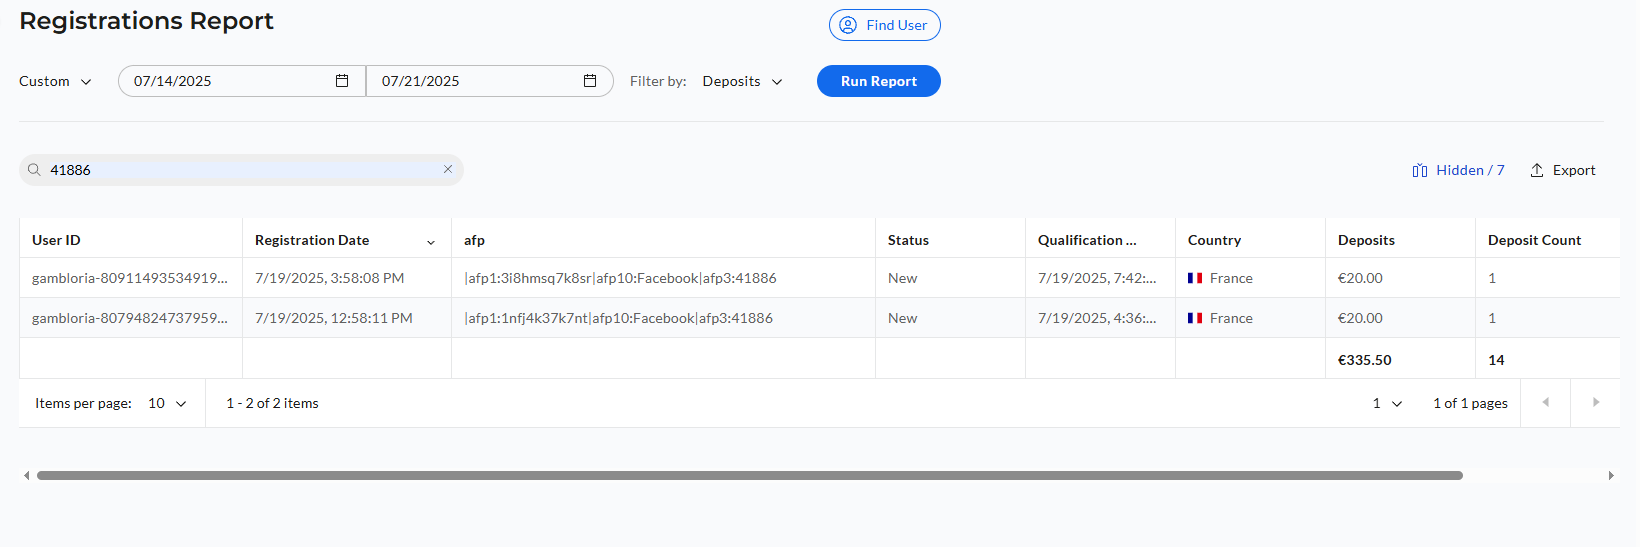Export the report table
Image resolution: width=1640 pixels, height=547 pixels.
(x=1562, y=171)
